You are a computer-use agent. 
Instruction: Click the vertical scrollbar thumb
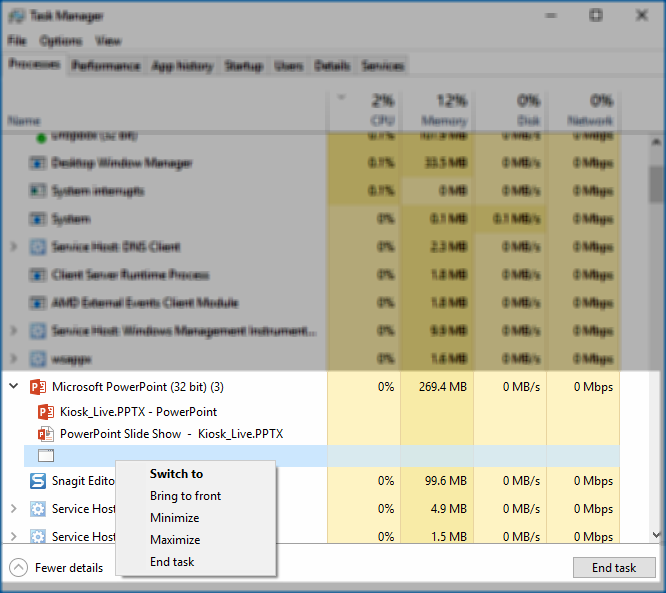click(x=656, y=184)
